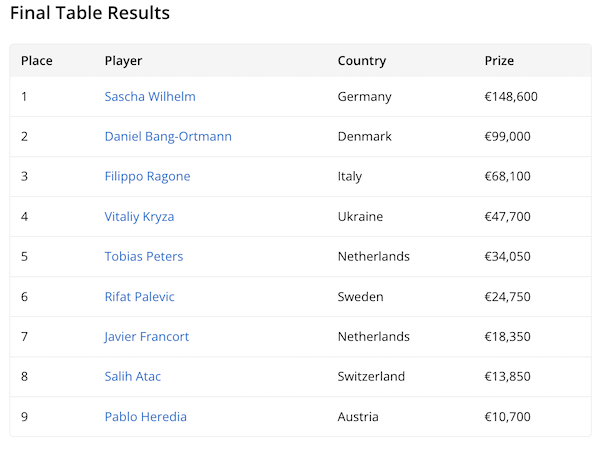
Task: Visit Tobias Peters player page
Action: coord(144,257)
